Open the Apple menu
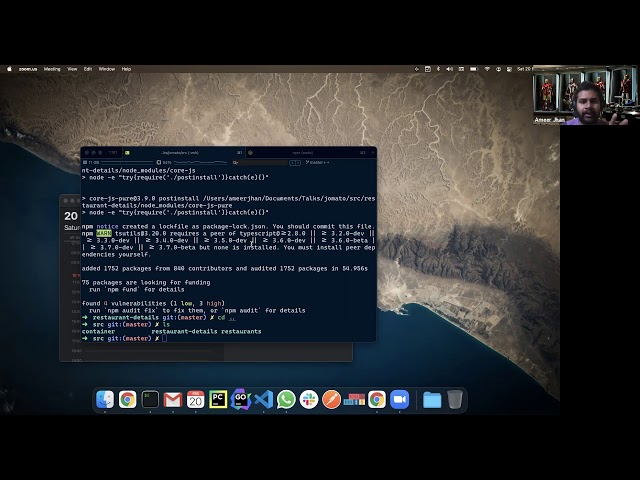 9,69
